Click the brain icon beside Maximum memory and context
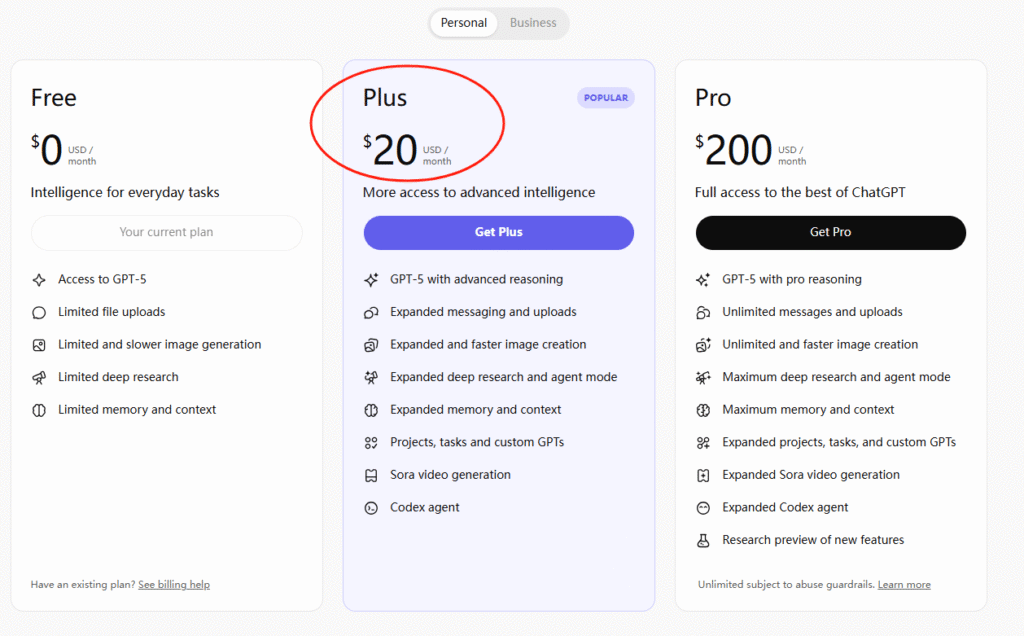This screenshot has width=1024, height=636. (x=703, y=411)
